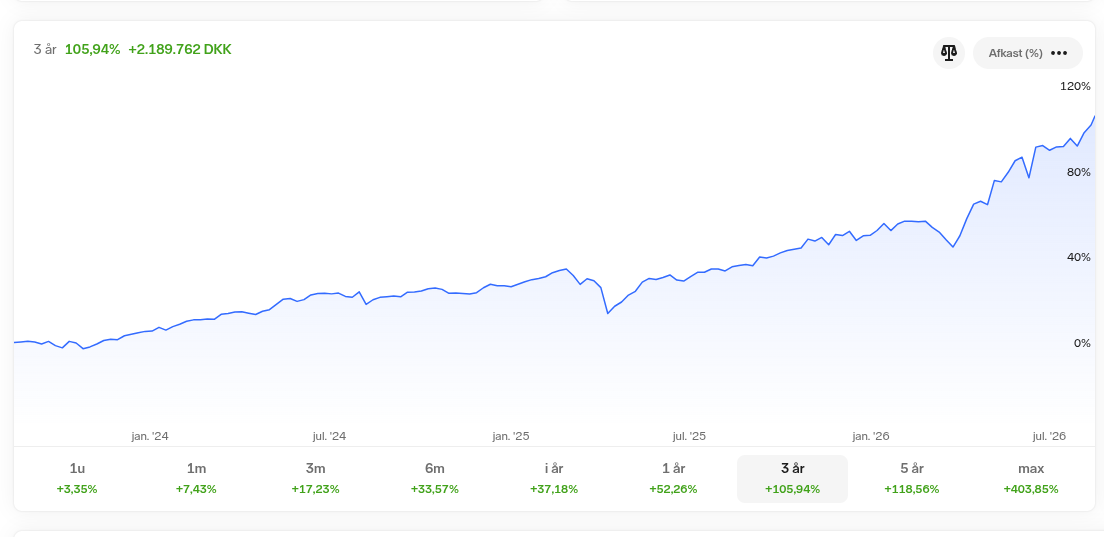The image size is (1104, 537).
Task: Click the jul. '24 axis marker
Action: [330, 436]
